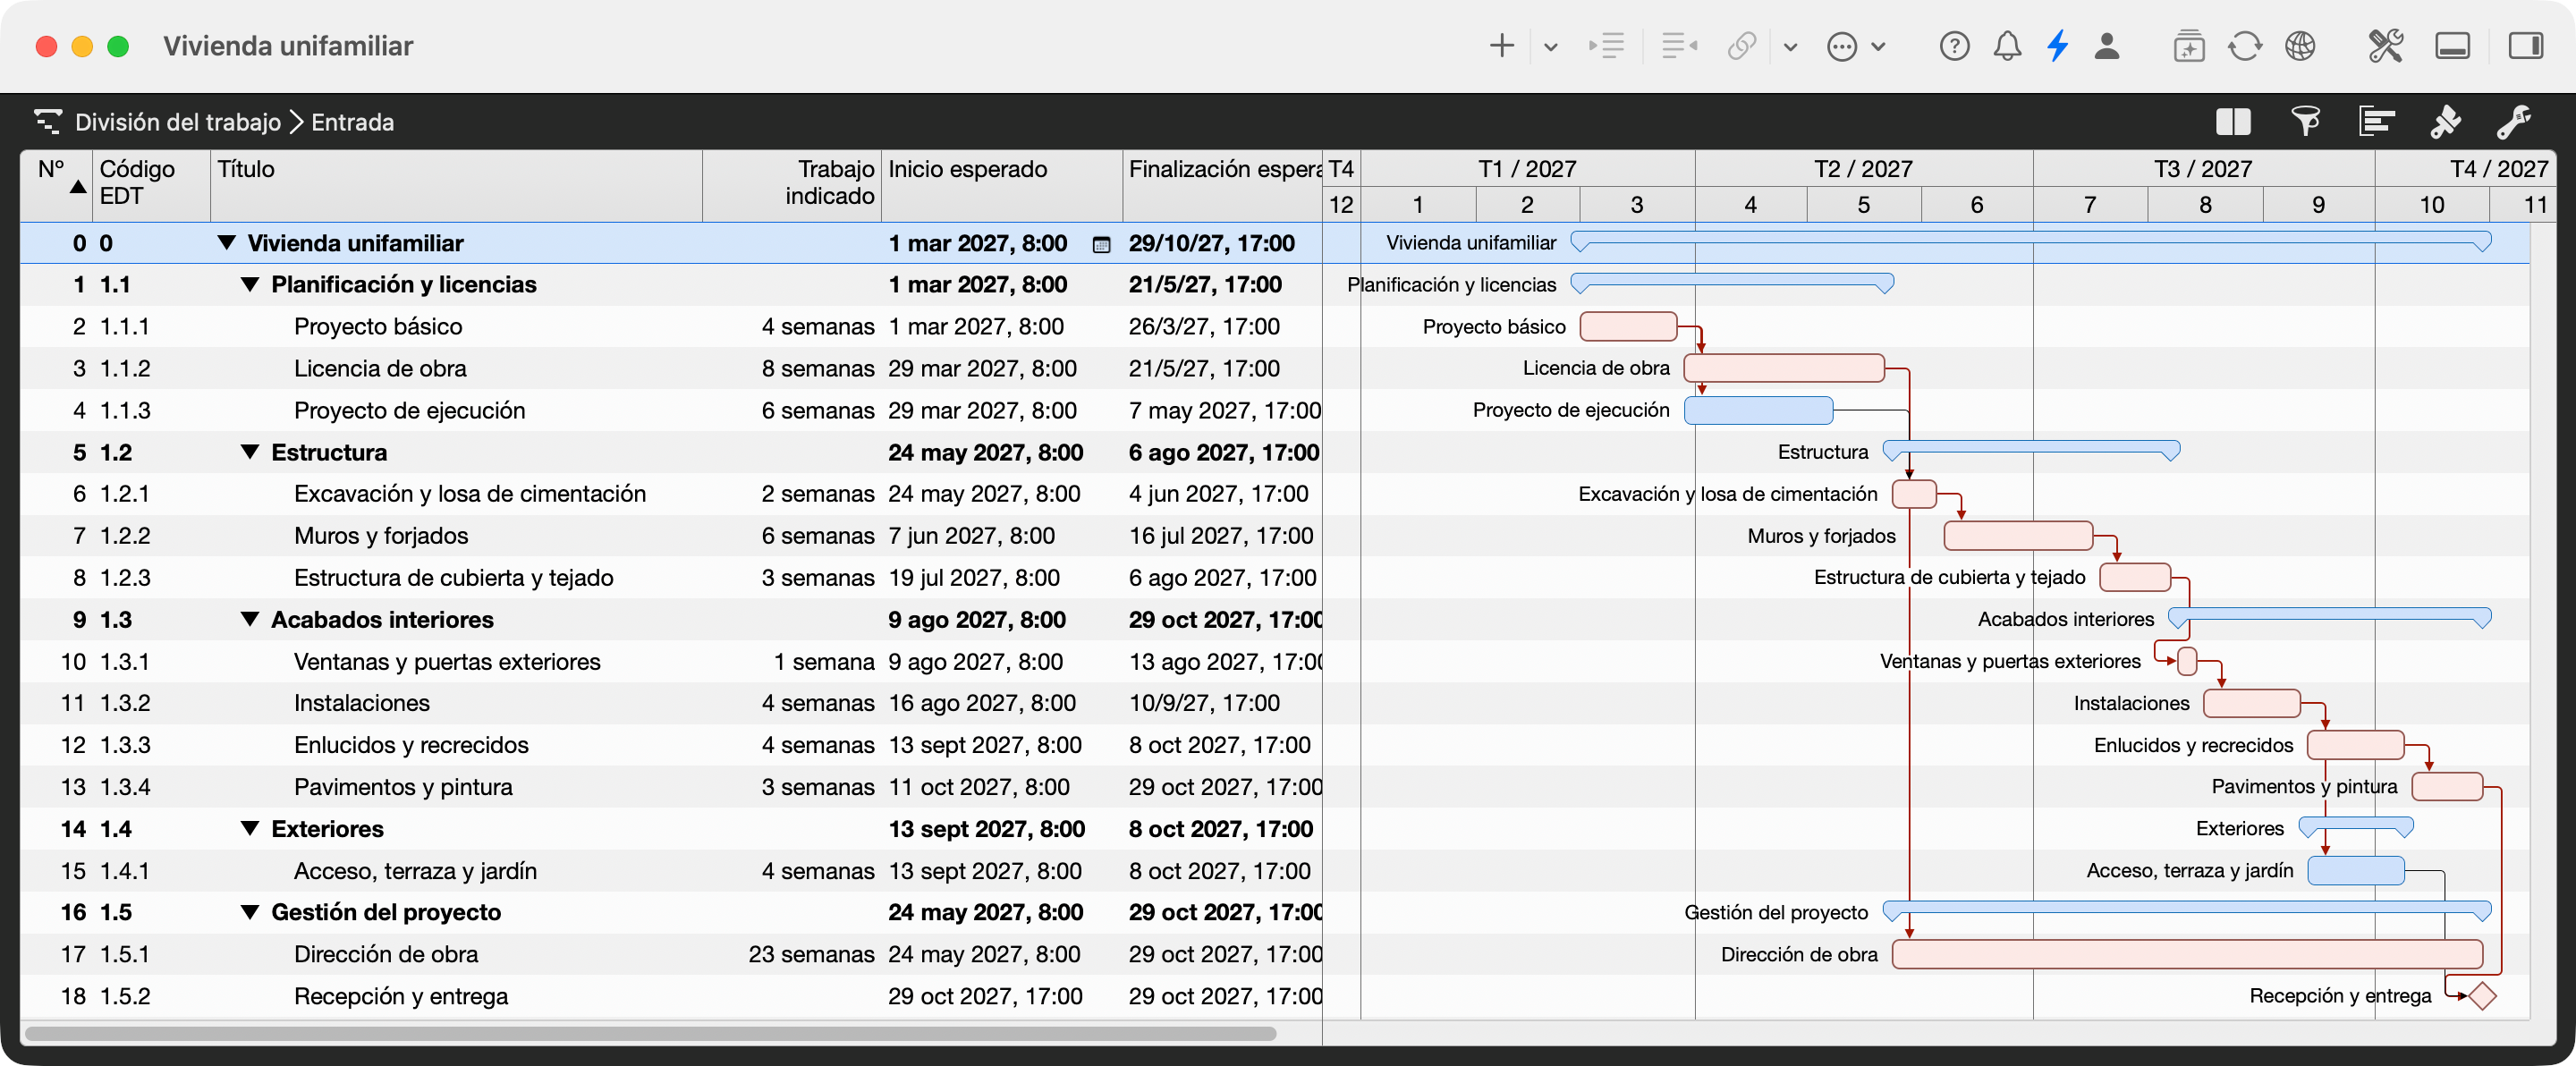Image resolution: width=2576 pixels, height=1066 pixels.
Task: Open the help question mark icon
Action: tap(1954, 46)
